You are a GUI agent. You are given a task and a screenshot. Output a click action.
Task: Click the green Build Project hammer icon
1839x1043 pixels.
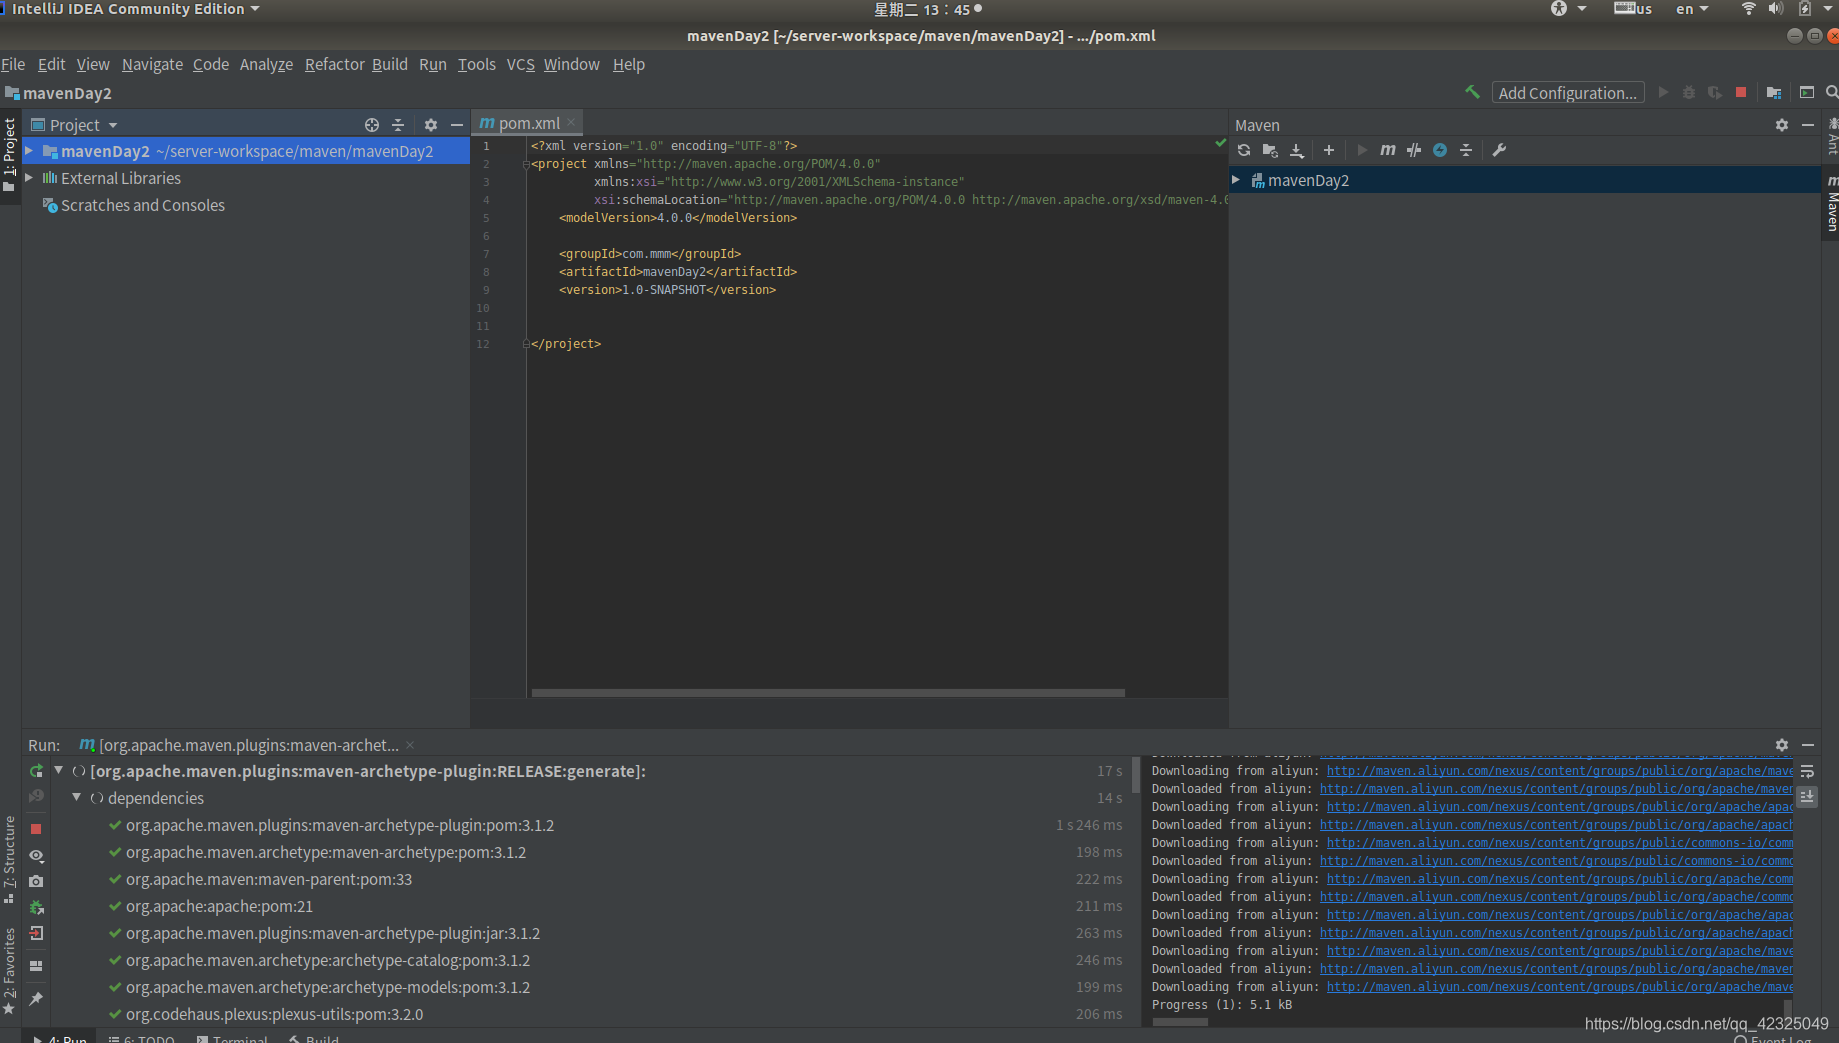1472,92
